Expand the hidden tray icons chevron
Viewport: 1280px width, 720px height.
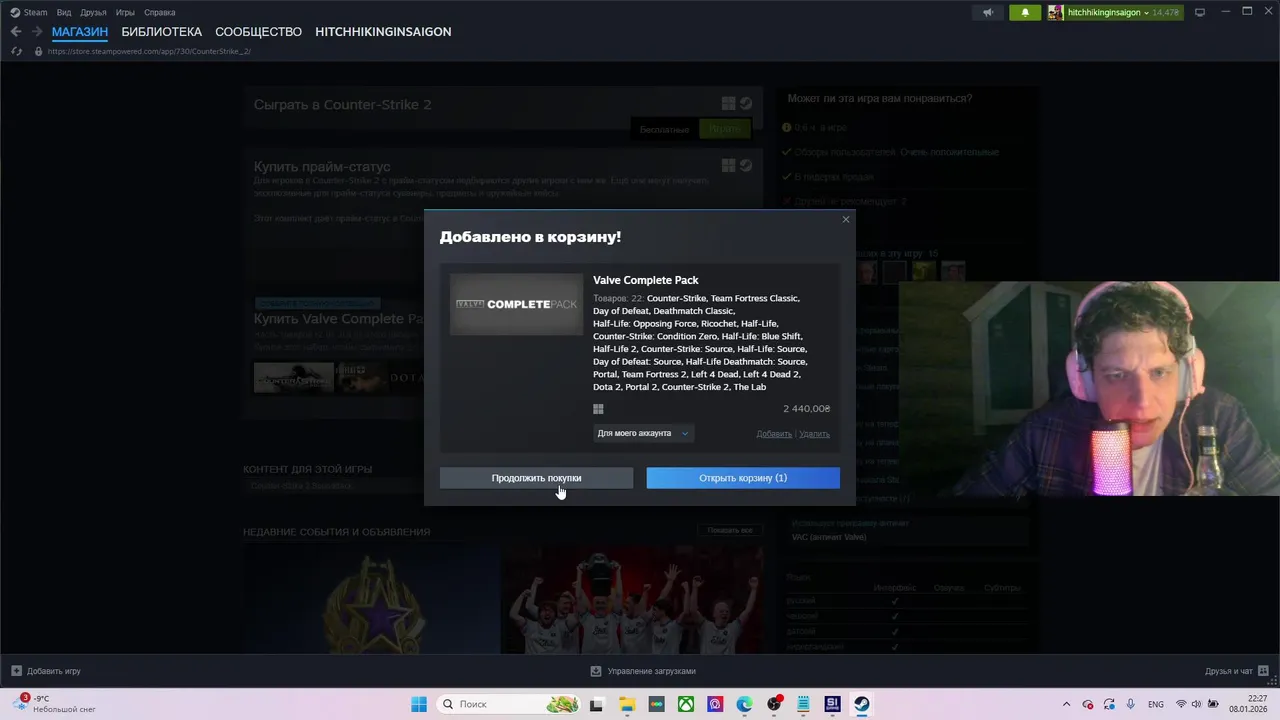pos(1066,704)
